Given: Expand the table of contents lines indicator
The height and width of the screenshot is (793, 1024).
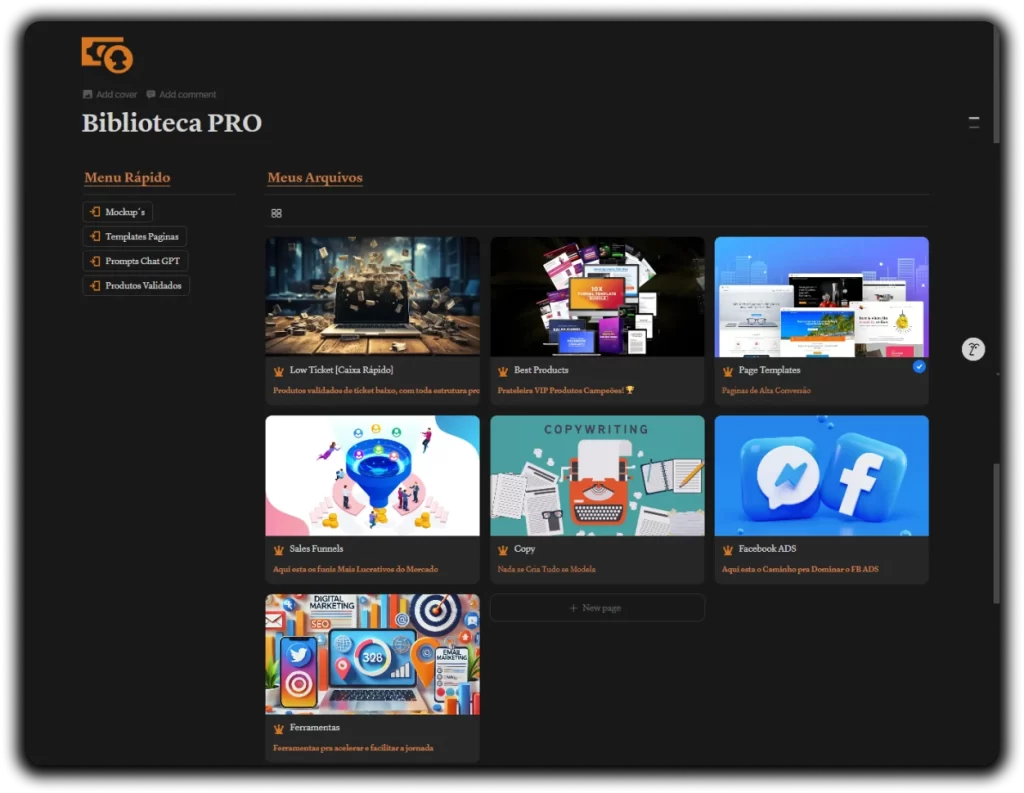Looking at the screenshot, I should click(973, 123).
